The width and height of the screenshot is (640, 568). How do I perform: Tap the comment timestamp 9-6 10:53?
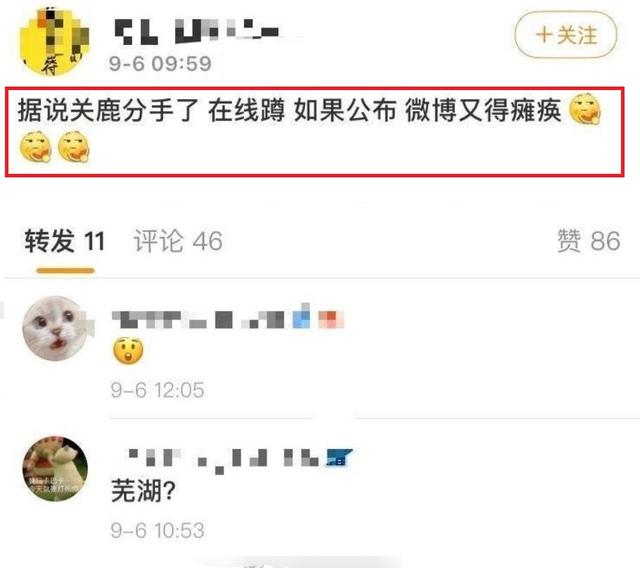[x=158, y=530]
